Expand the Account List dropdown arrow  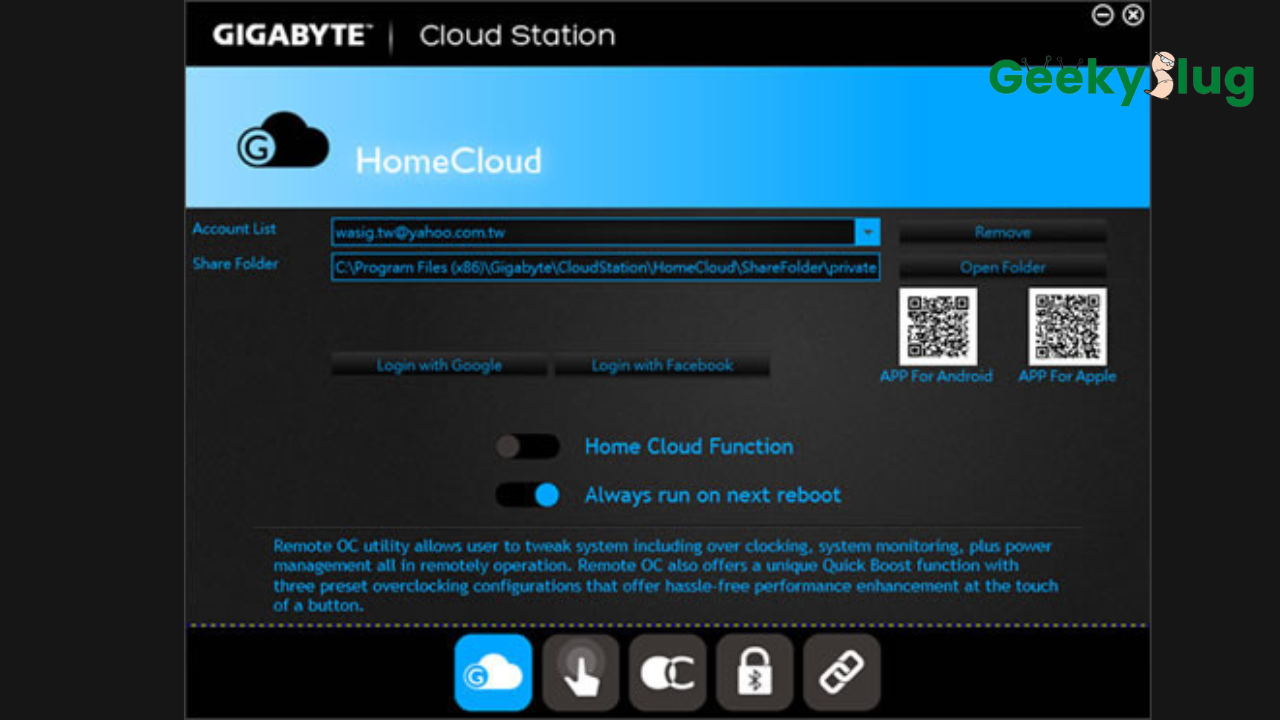coord(868,232)
